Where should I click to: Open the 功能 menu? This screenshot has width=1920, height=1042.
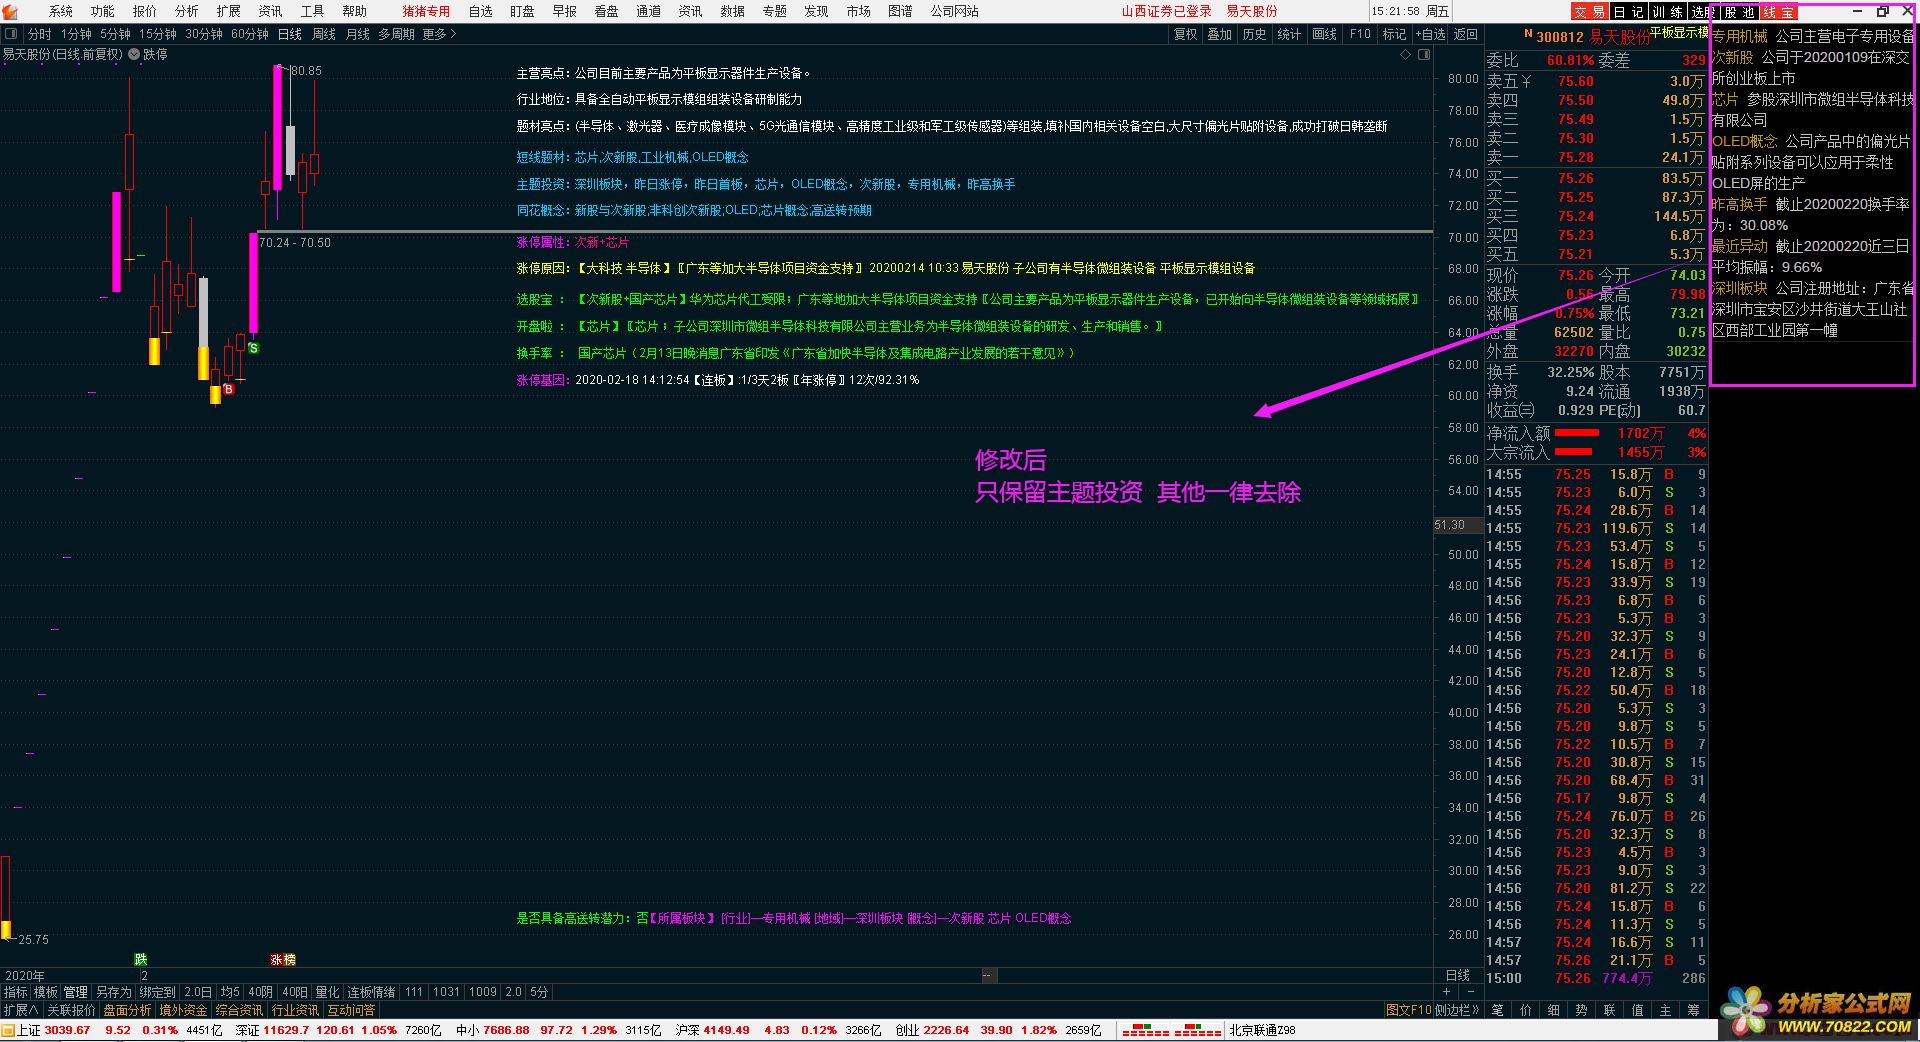tap(103, 11)
